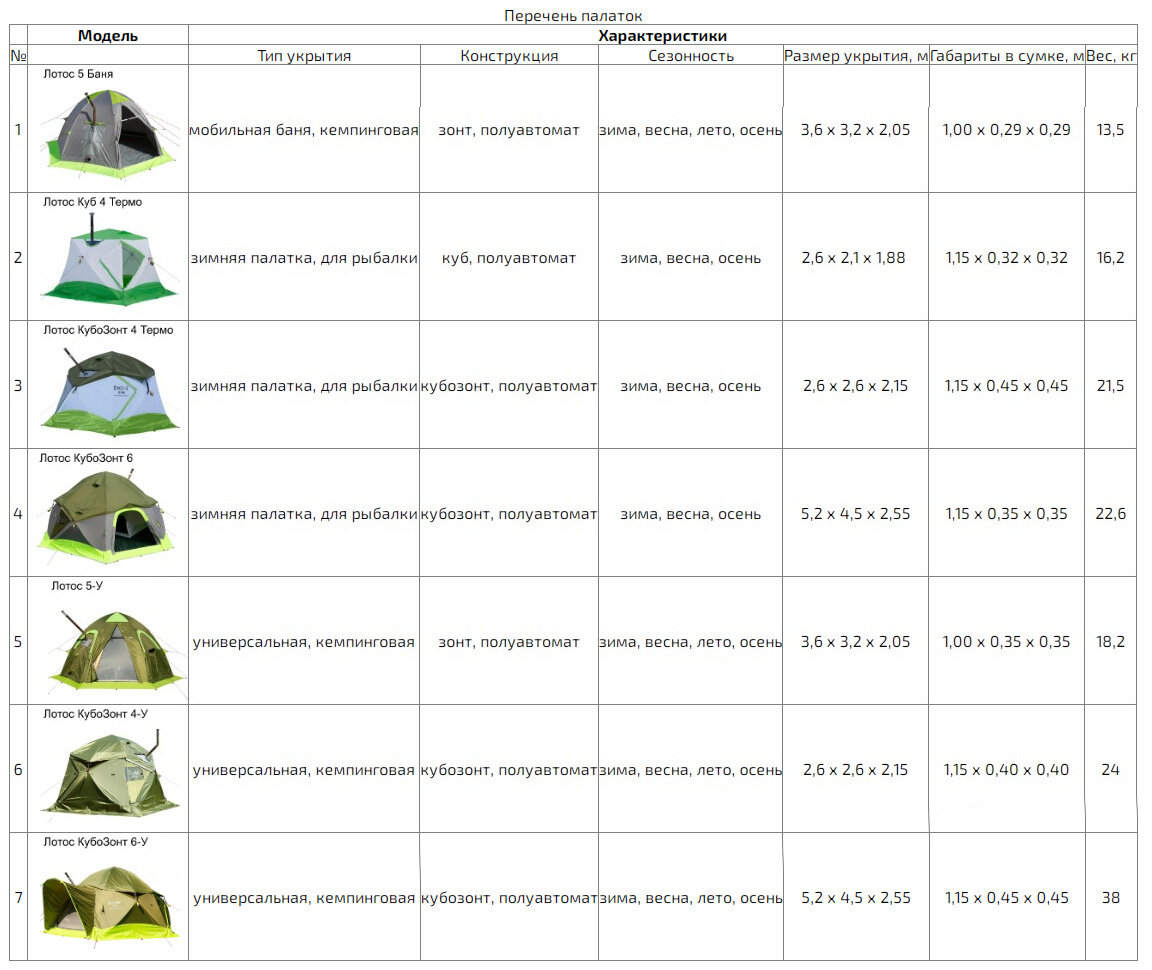Select weight value '38'

(1111, 897)
